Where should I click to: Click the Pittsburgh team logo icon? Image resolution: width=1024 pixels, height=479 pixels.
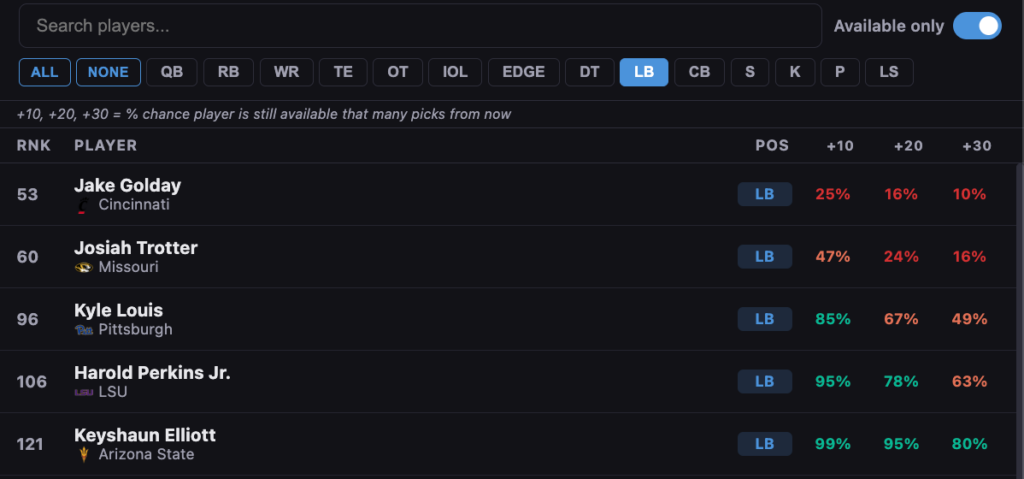click(84, 330)
